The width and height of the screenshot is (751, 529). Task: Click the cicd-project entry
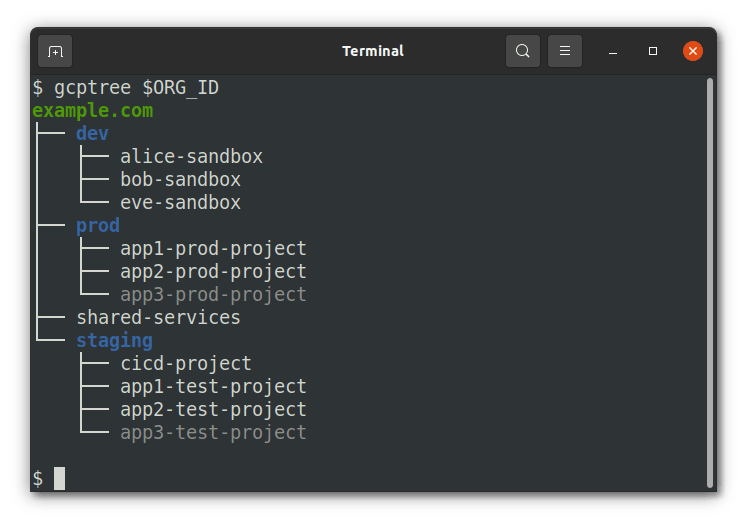click(x=185, y=364)
